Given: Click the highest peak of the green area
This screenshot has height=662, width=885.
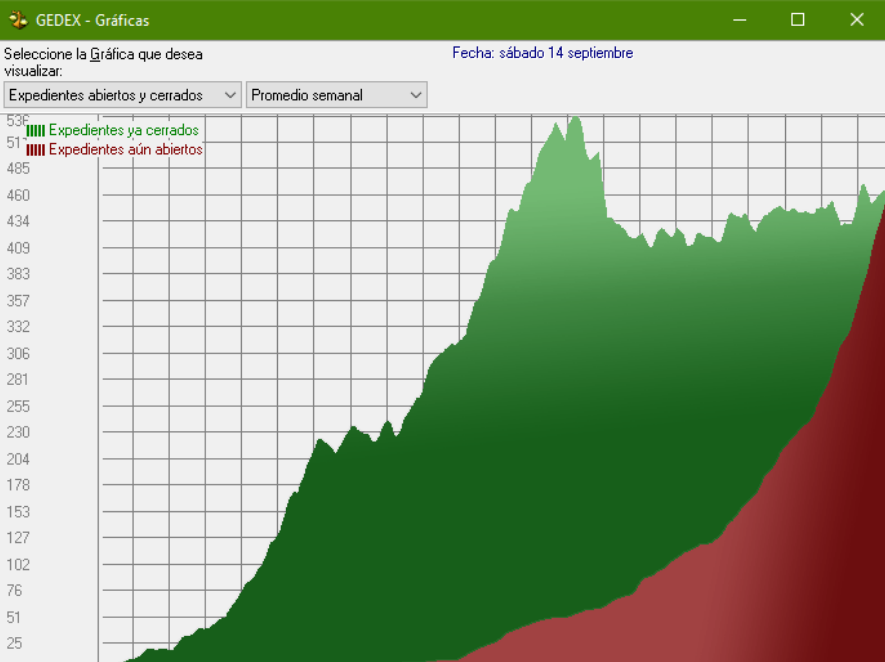Looking at the screenshot, I should [x=575, y=122].
